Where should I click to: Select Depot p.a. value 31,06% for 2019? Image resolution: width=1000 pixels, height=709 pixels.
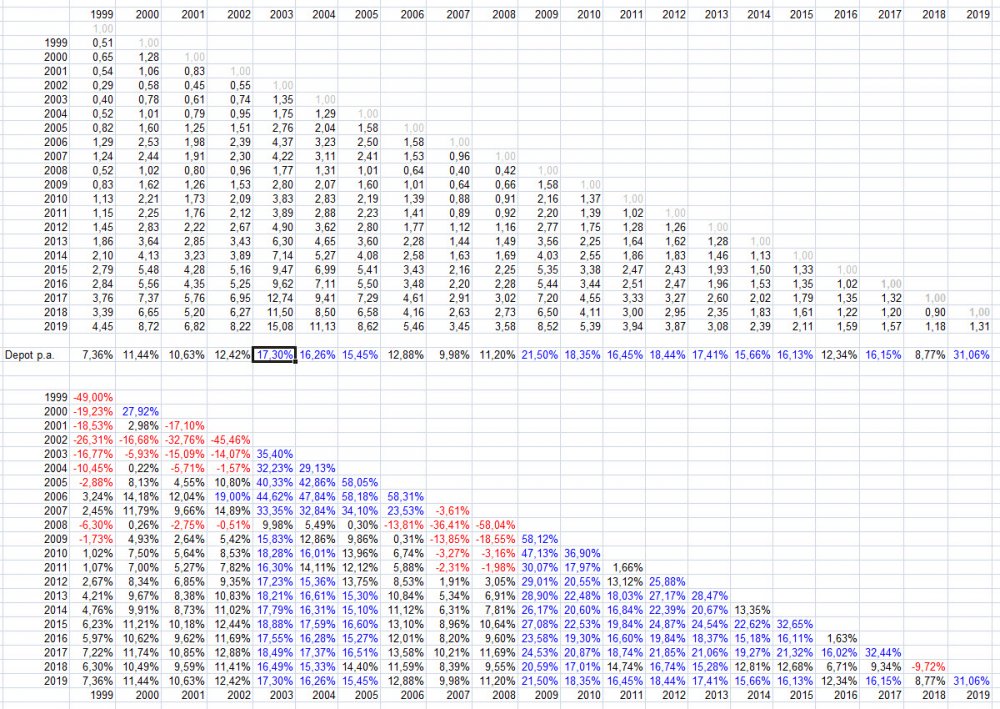tap(971, 355)
